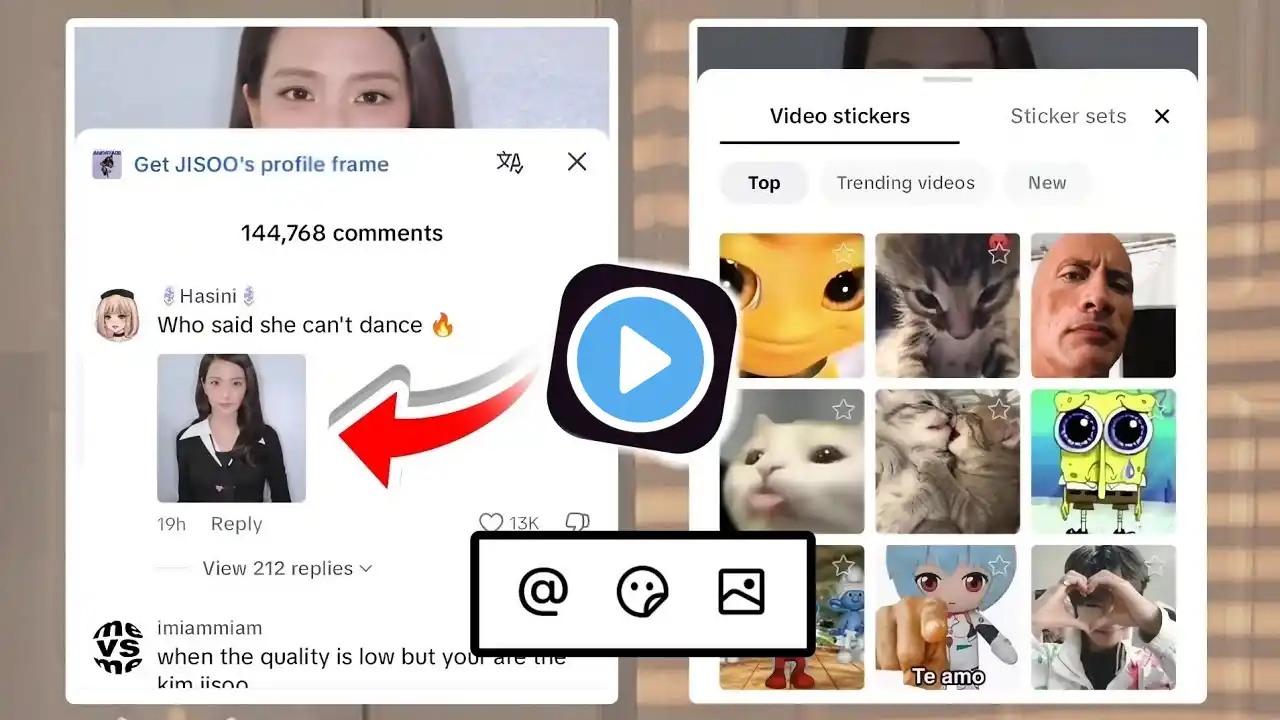Open the sticker emoji icon
Screen dimensions: 1280x720
[642, 592]
